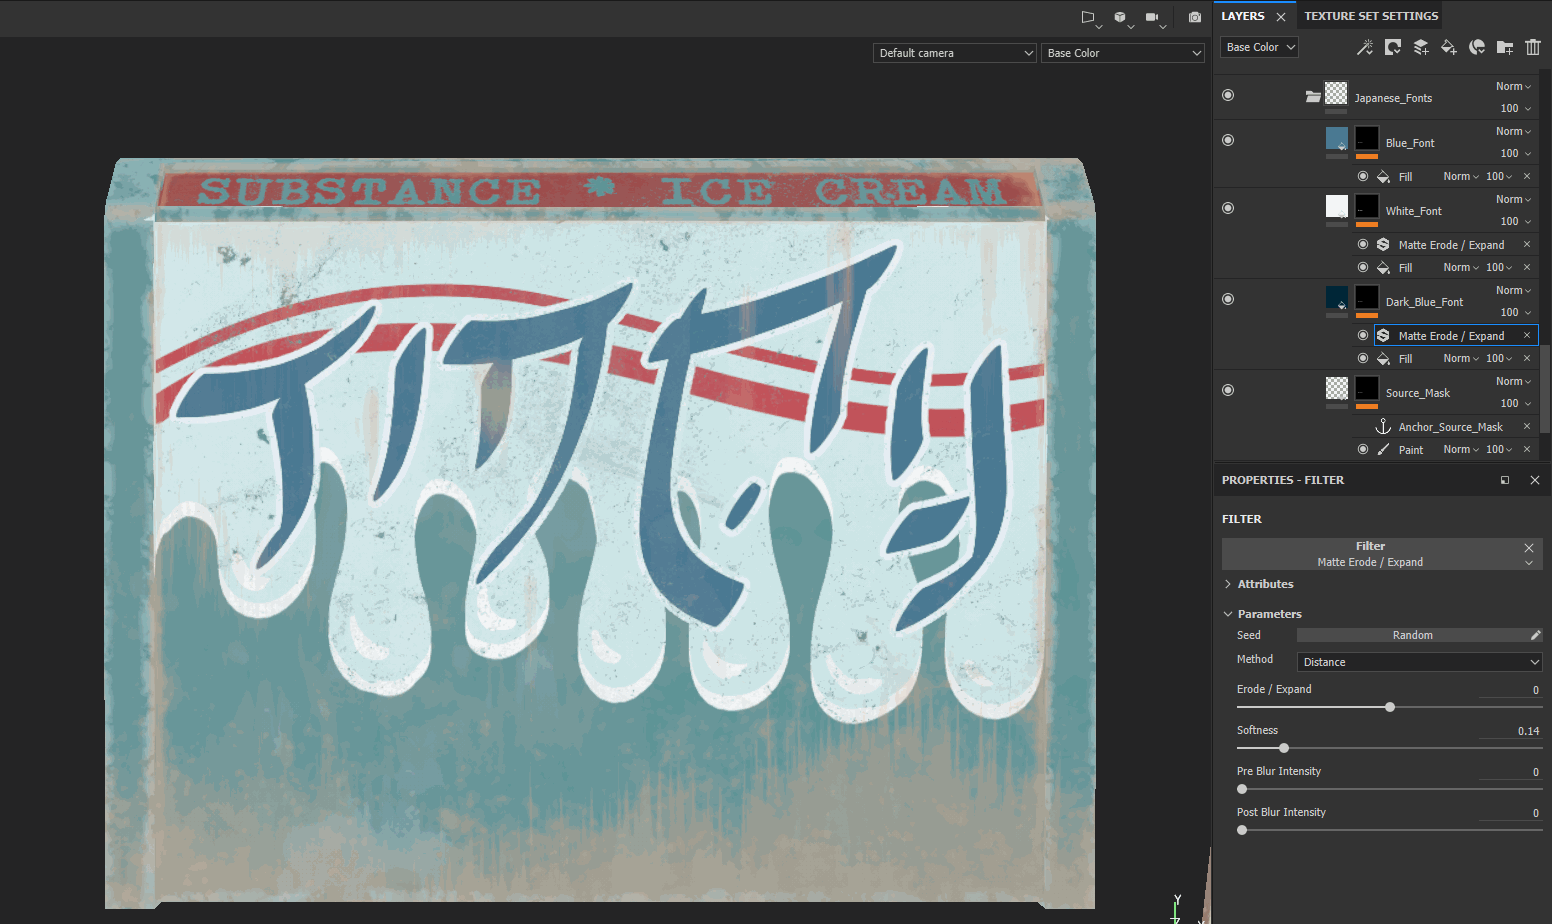Click the Pre Blur Intensity slider handle
1552x924 pixels.
click(1242, 789)
